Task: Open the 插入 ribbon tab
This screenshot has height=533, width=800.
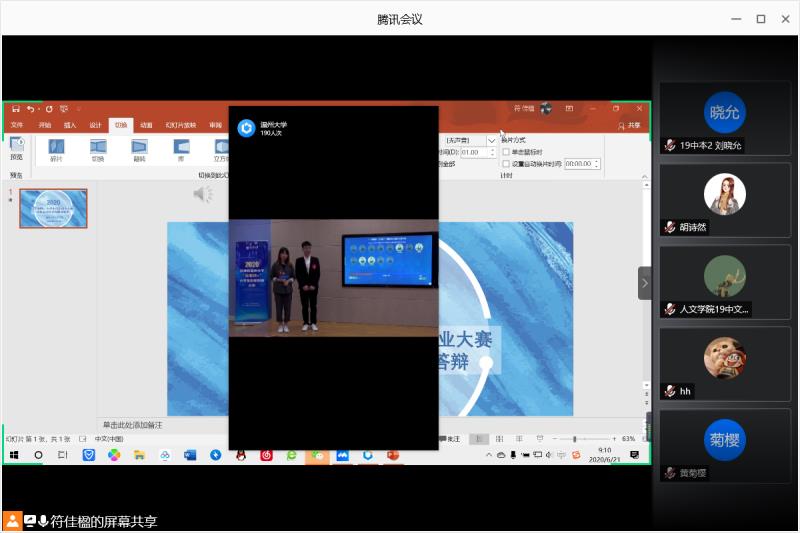Action: (x=70, y=125)
